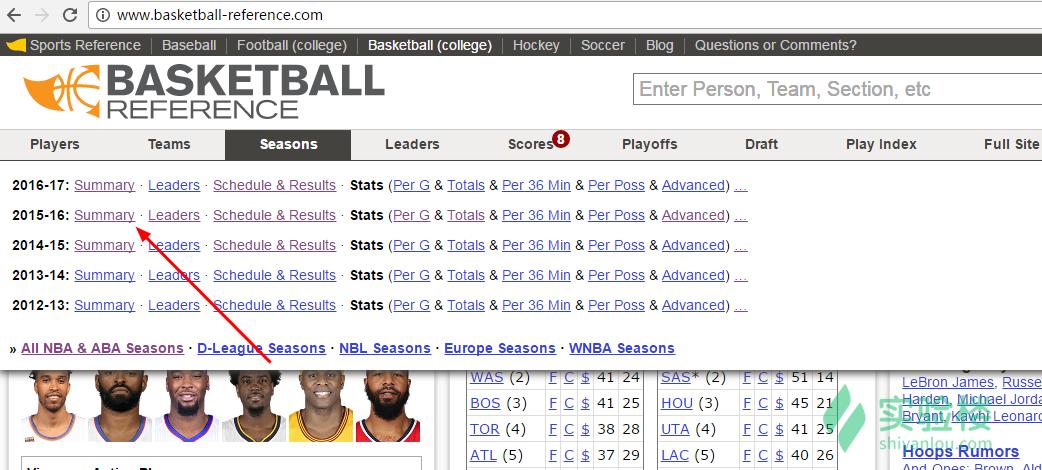The height and width of the screenshot is (470, 1042).
Task: Click the browser back arrow
Action: pyautogui.click(x=15, y=15)
